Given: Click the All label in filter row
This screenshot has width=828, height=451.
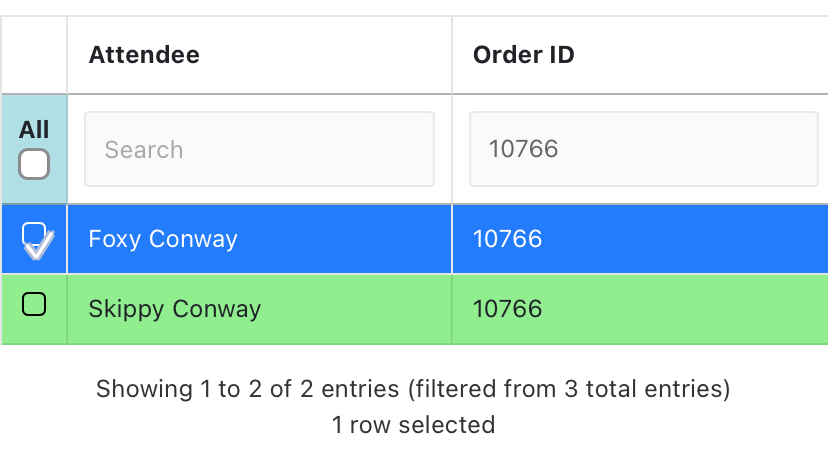Looking at the screenshot, I should [x=34, y=130].
